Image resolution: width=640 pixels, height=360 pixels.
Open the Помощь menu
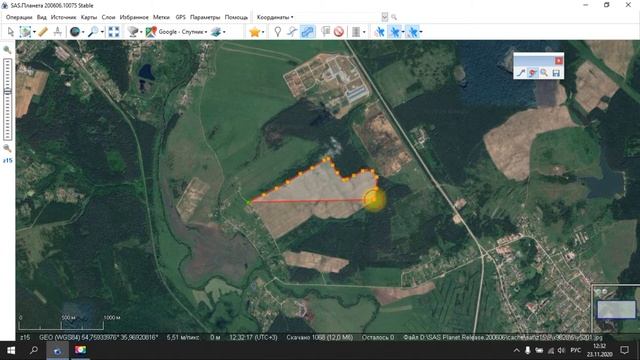coord(236,17)
